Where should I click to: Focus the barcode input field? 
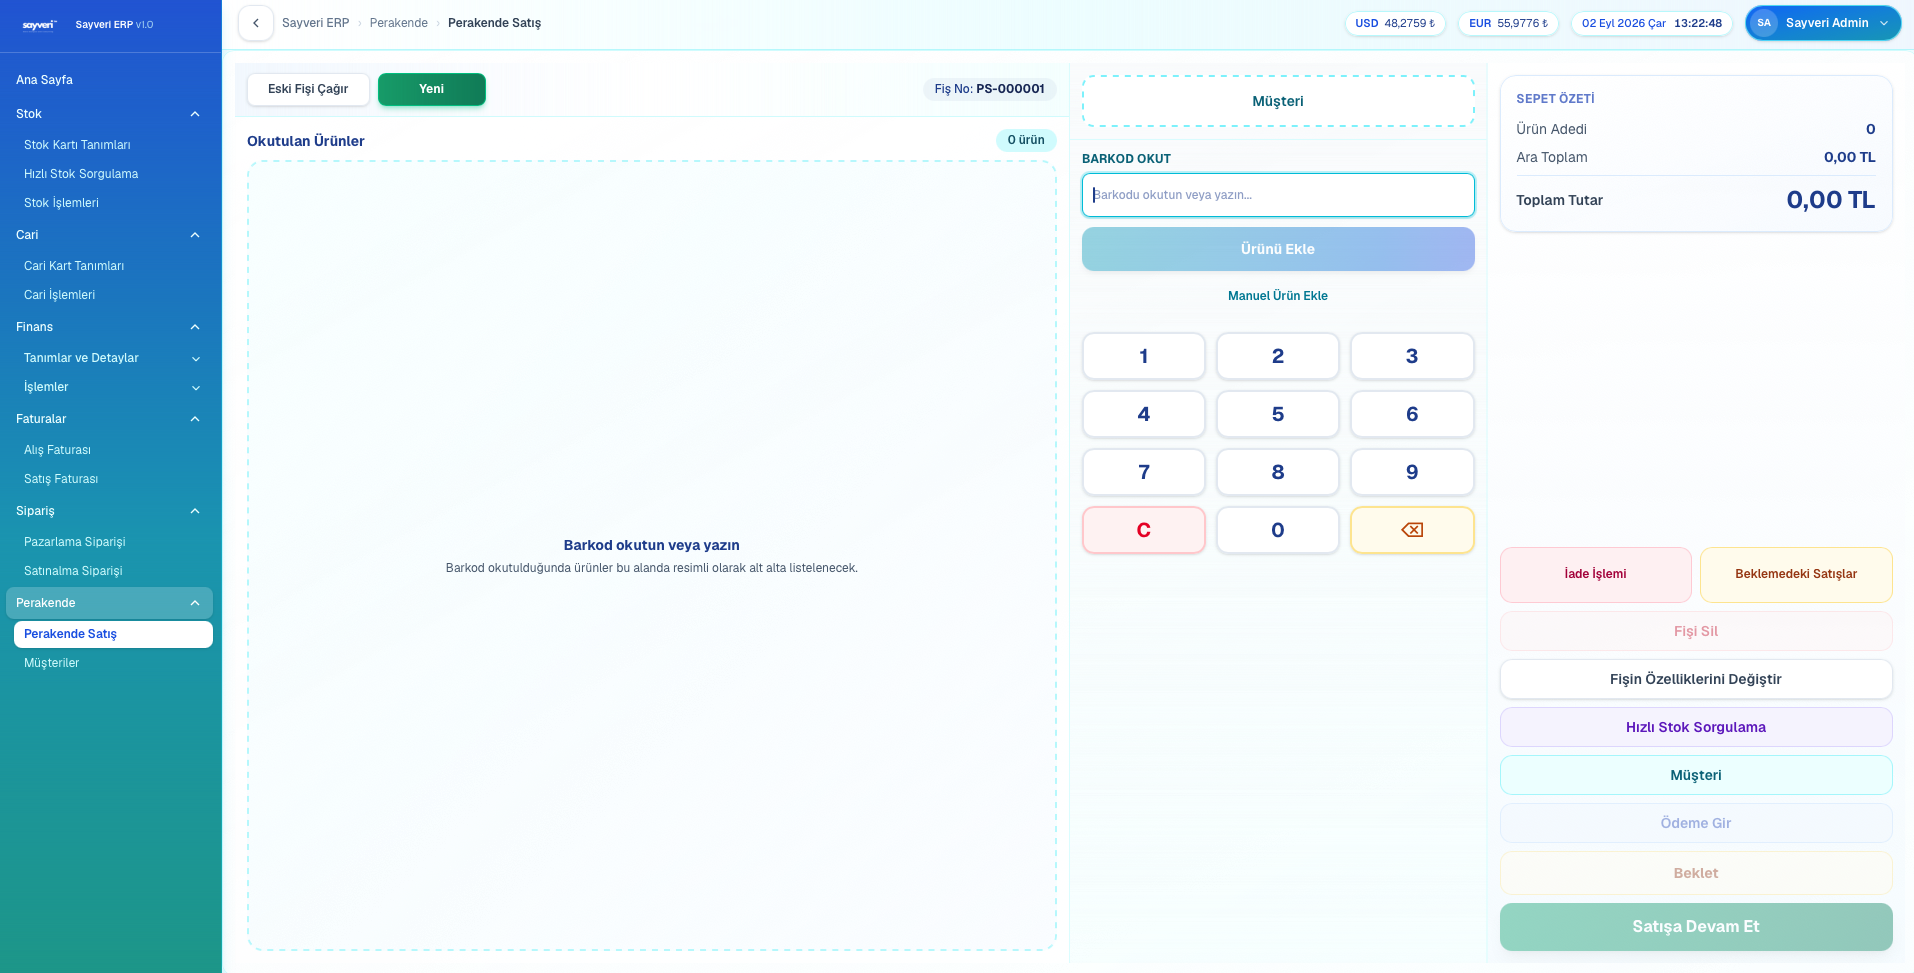point(1278,195)
